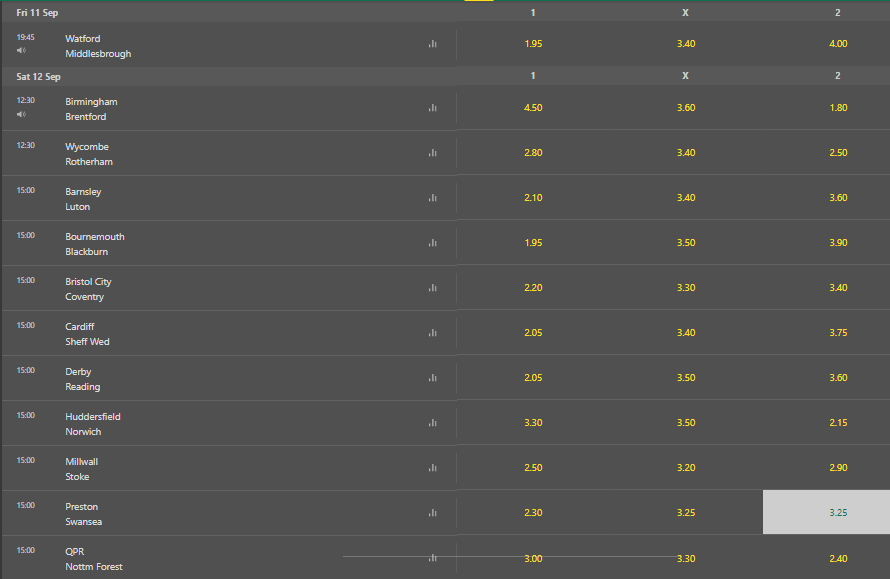This screenshot has height=579, width=890.
Task: Select highlighted Swansea away odds 3.25
Action: point(826,512)
